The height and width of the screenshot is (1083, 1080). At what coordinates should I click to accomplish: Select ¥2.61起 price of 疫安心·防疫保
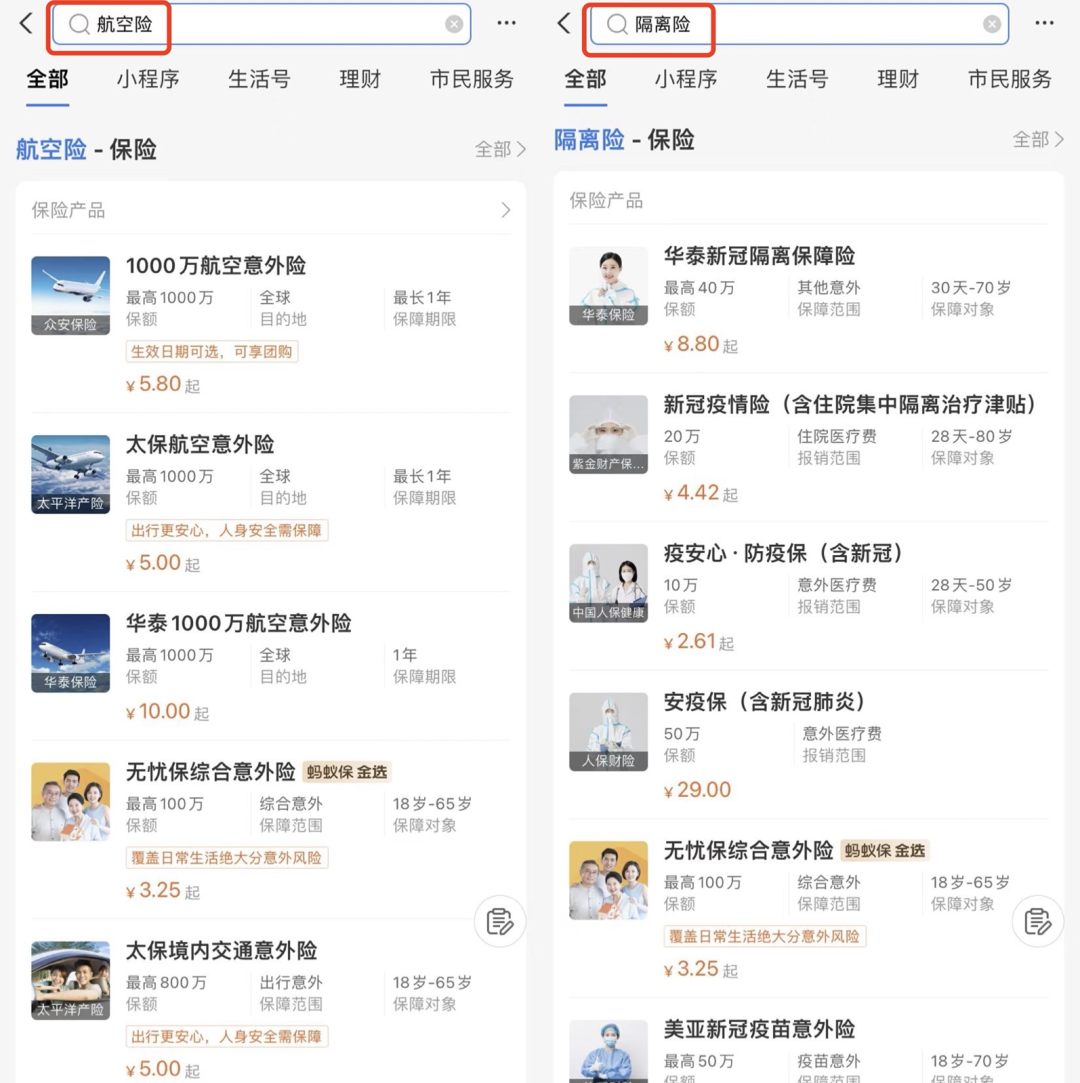(x=698, y=642)
